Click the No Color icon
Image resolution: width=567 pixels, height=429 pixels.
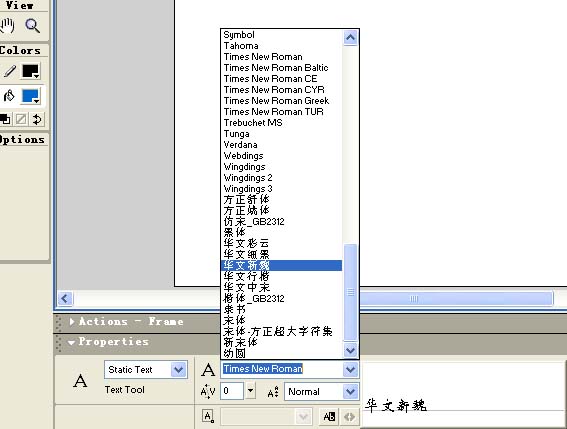coord(21,119)
